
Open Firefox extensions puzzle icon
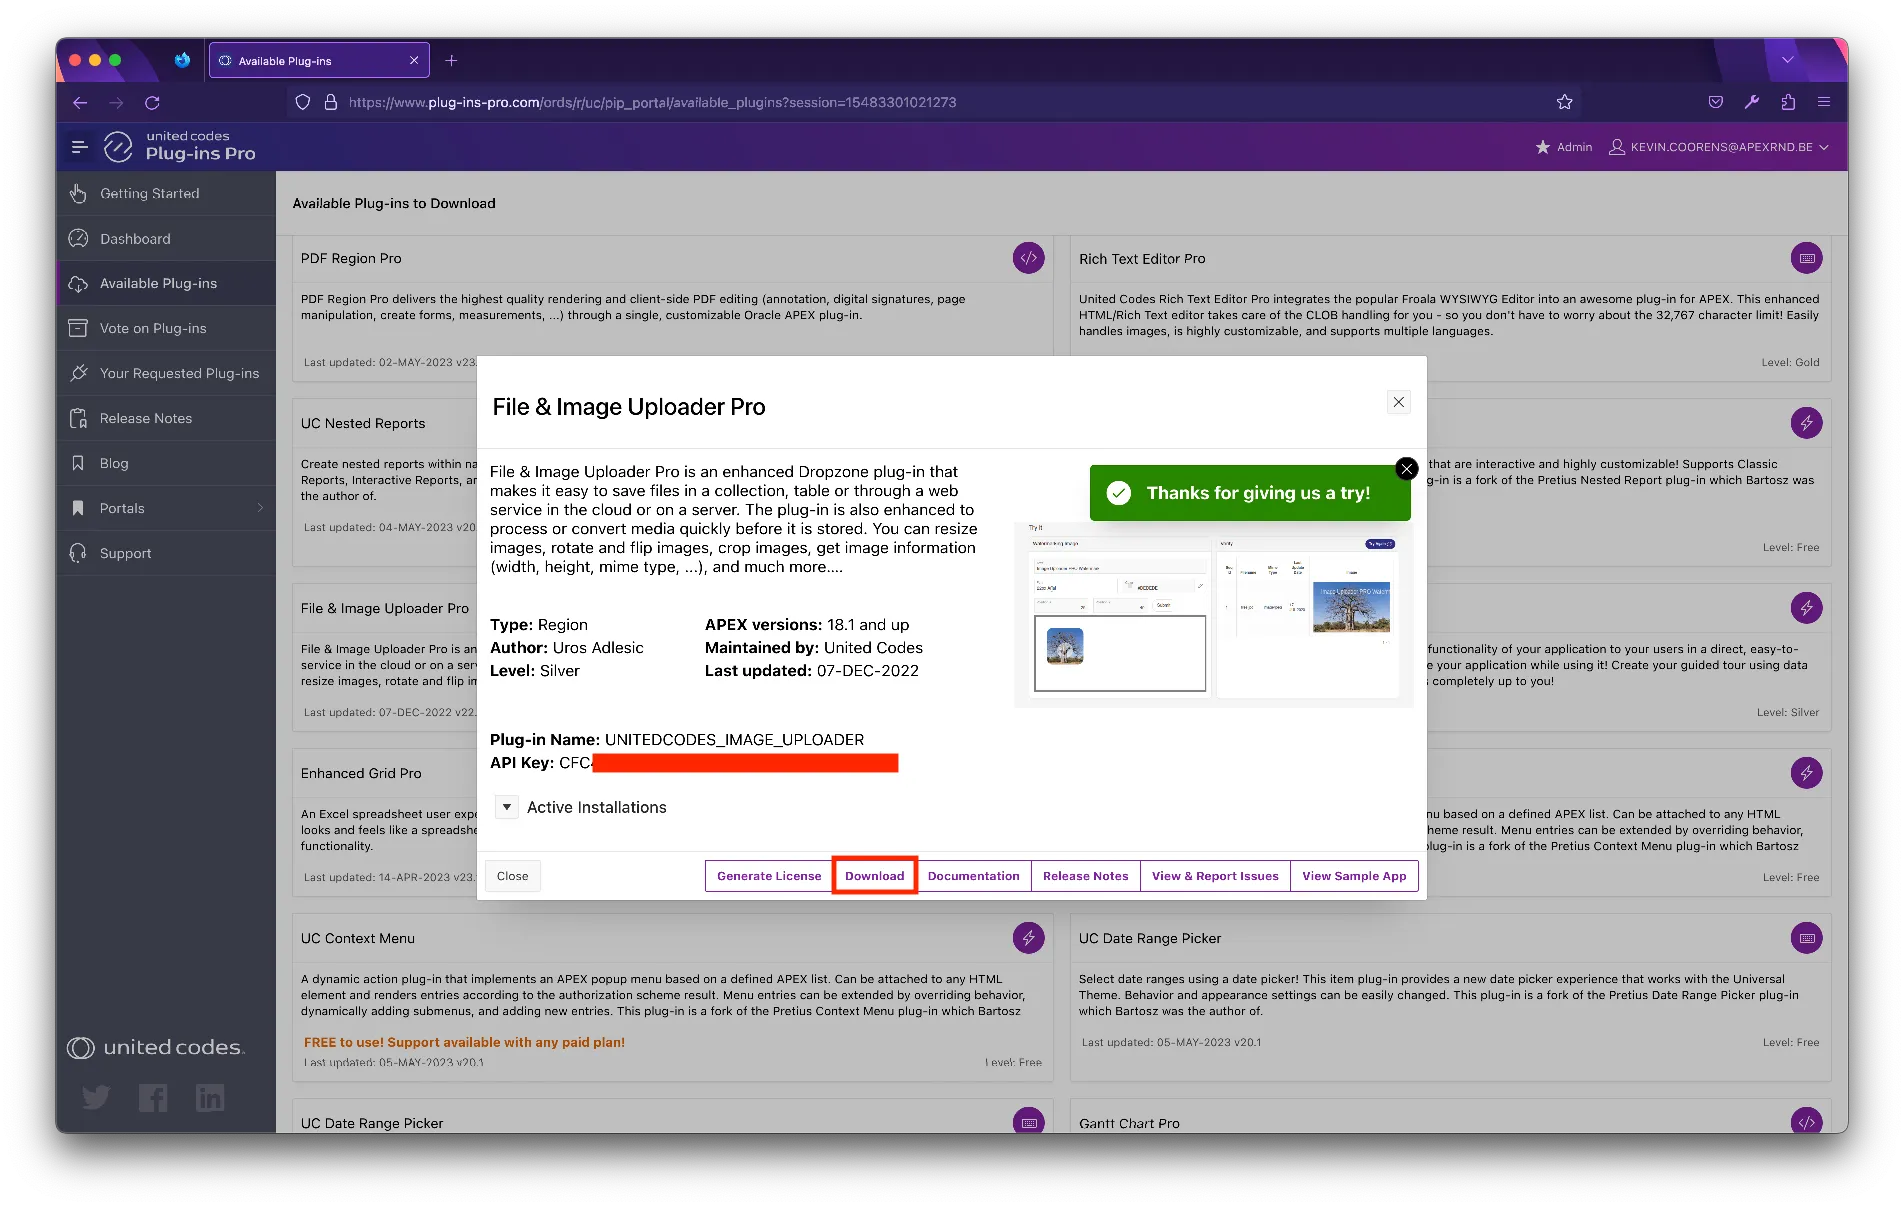1788,102
